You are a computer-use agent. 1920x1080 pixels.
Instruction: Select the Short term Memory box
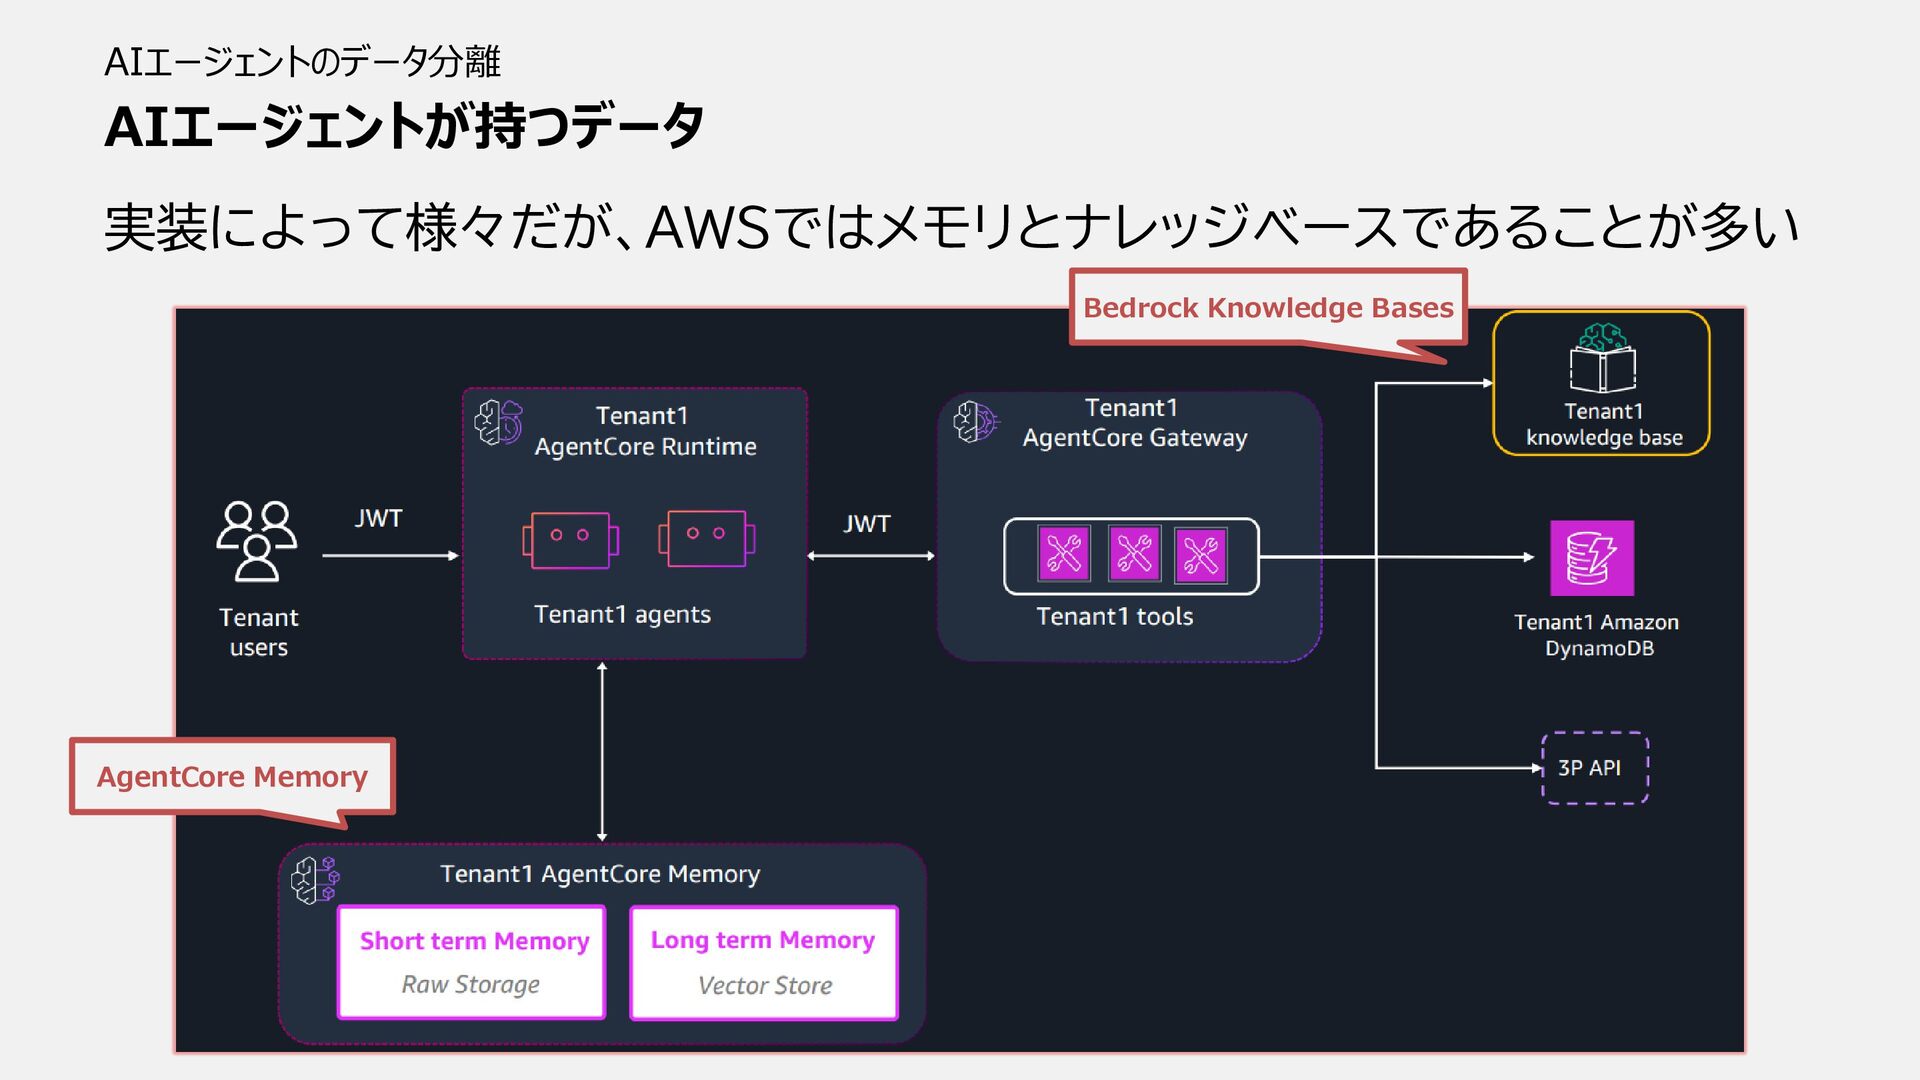(472, 962)
